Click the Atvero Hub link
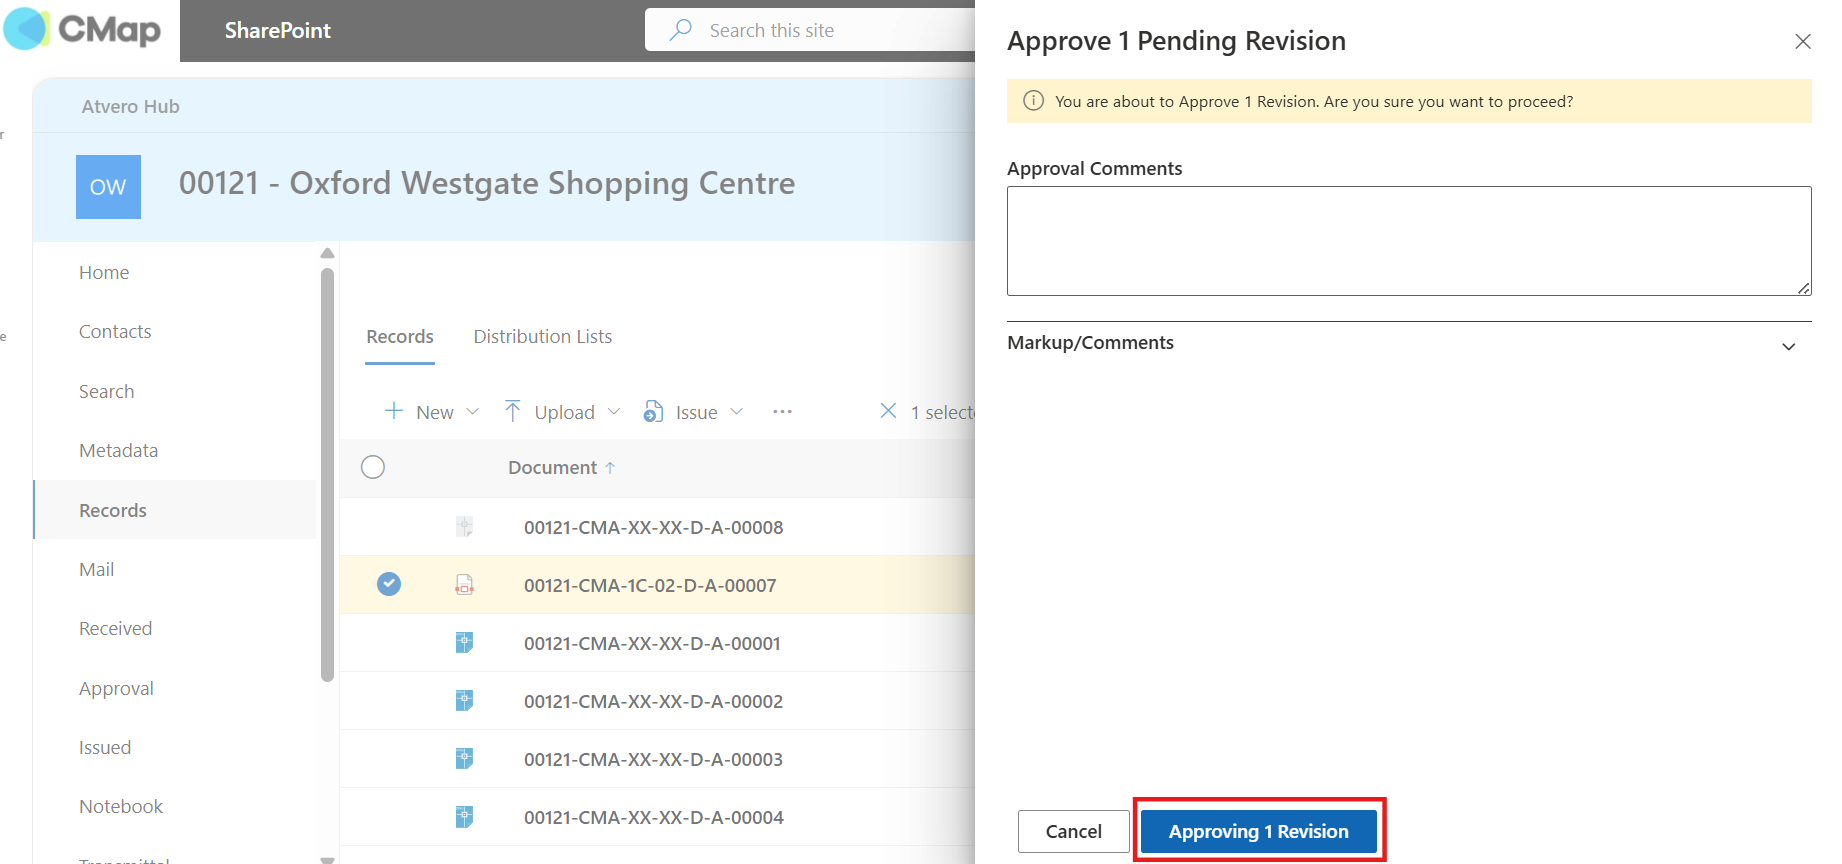 click(x=131, y=107)
